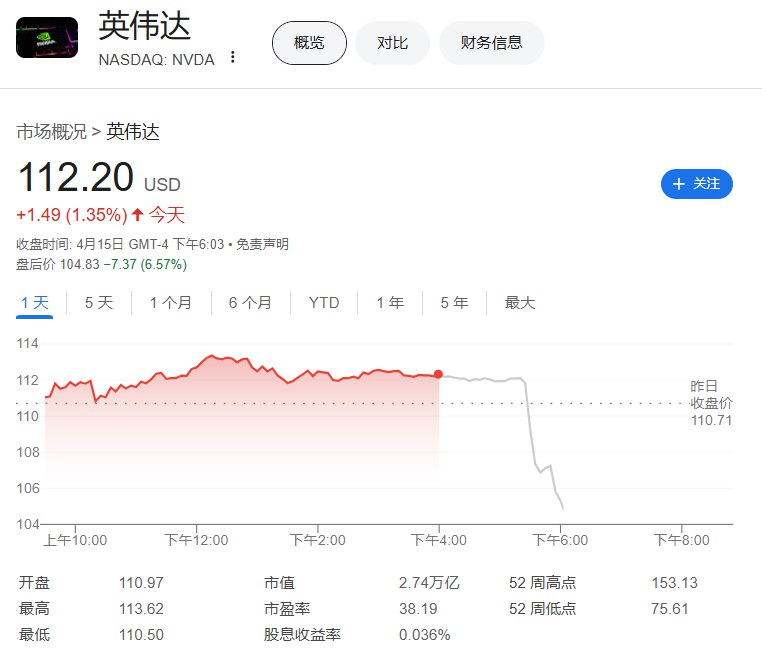762x660 pixels.
Task: Select the 5 年 time range tab
Action: click(454, 303)
